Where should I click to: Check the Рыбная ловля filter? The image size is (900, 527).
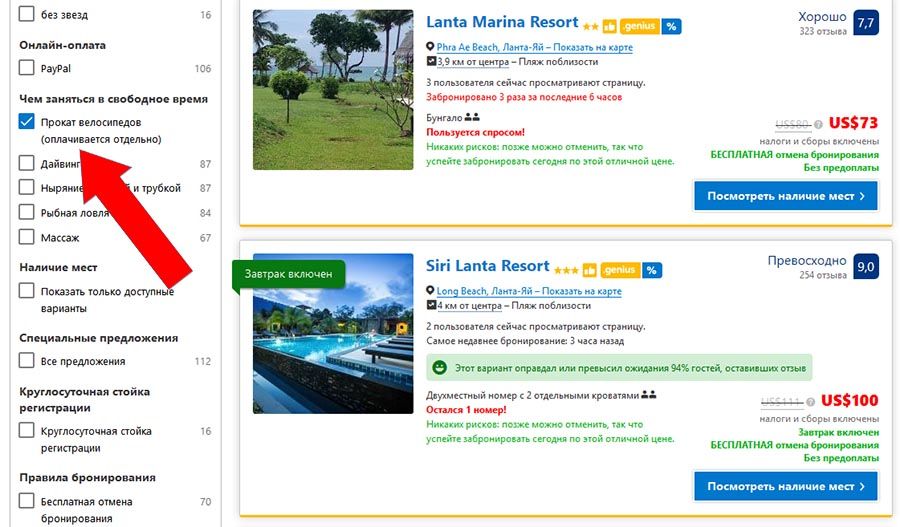27,213
